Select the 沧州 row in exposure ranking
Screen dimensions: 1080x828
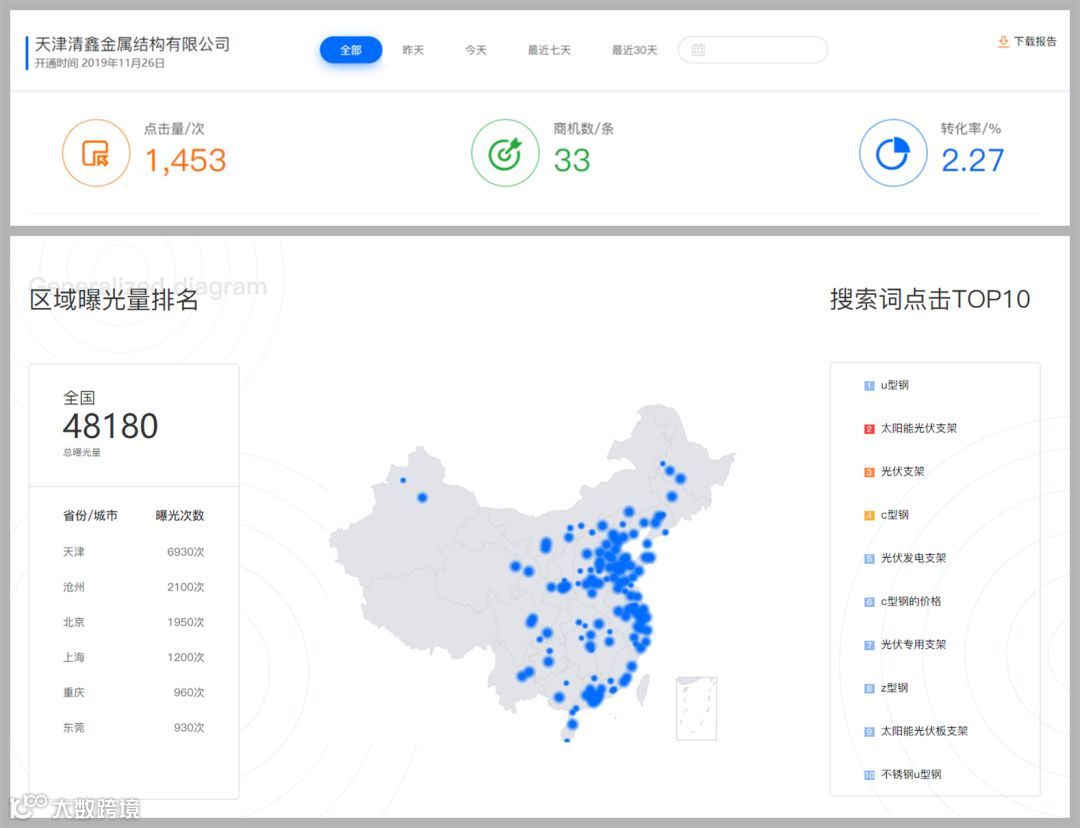click(x=134, y=587)
